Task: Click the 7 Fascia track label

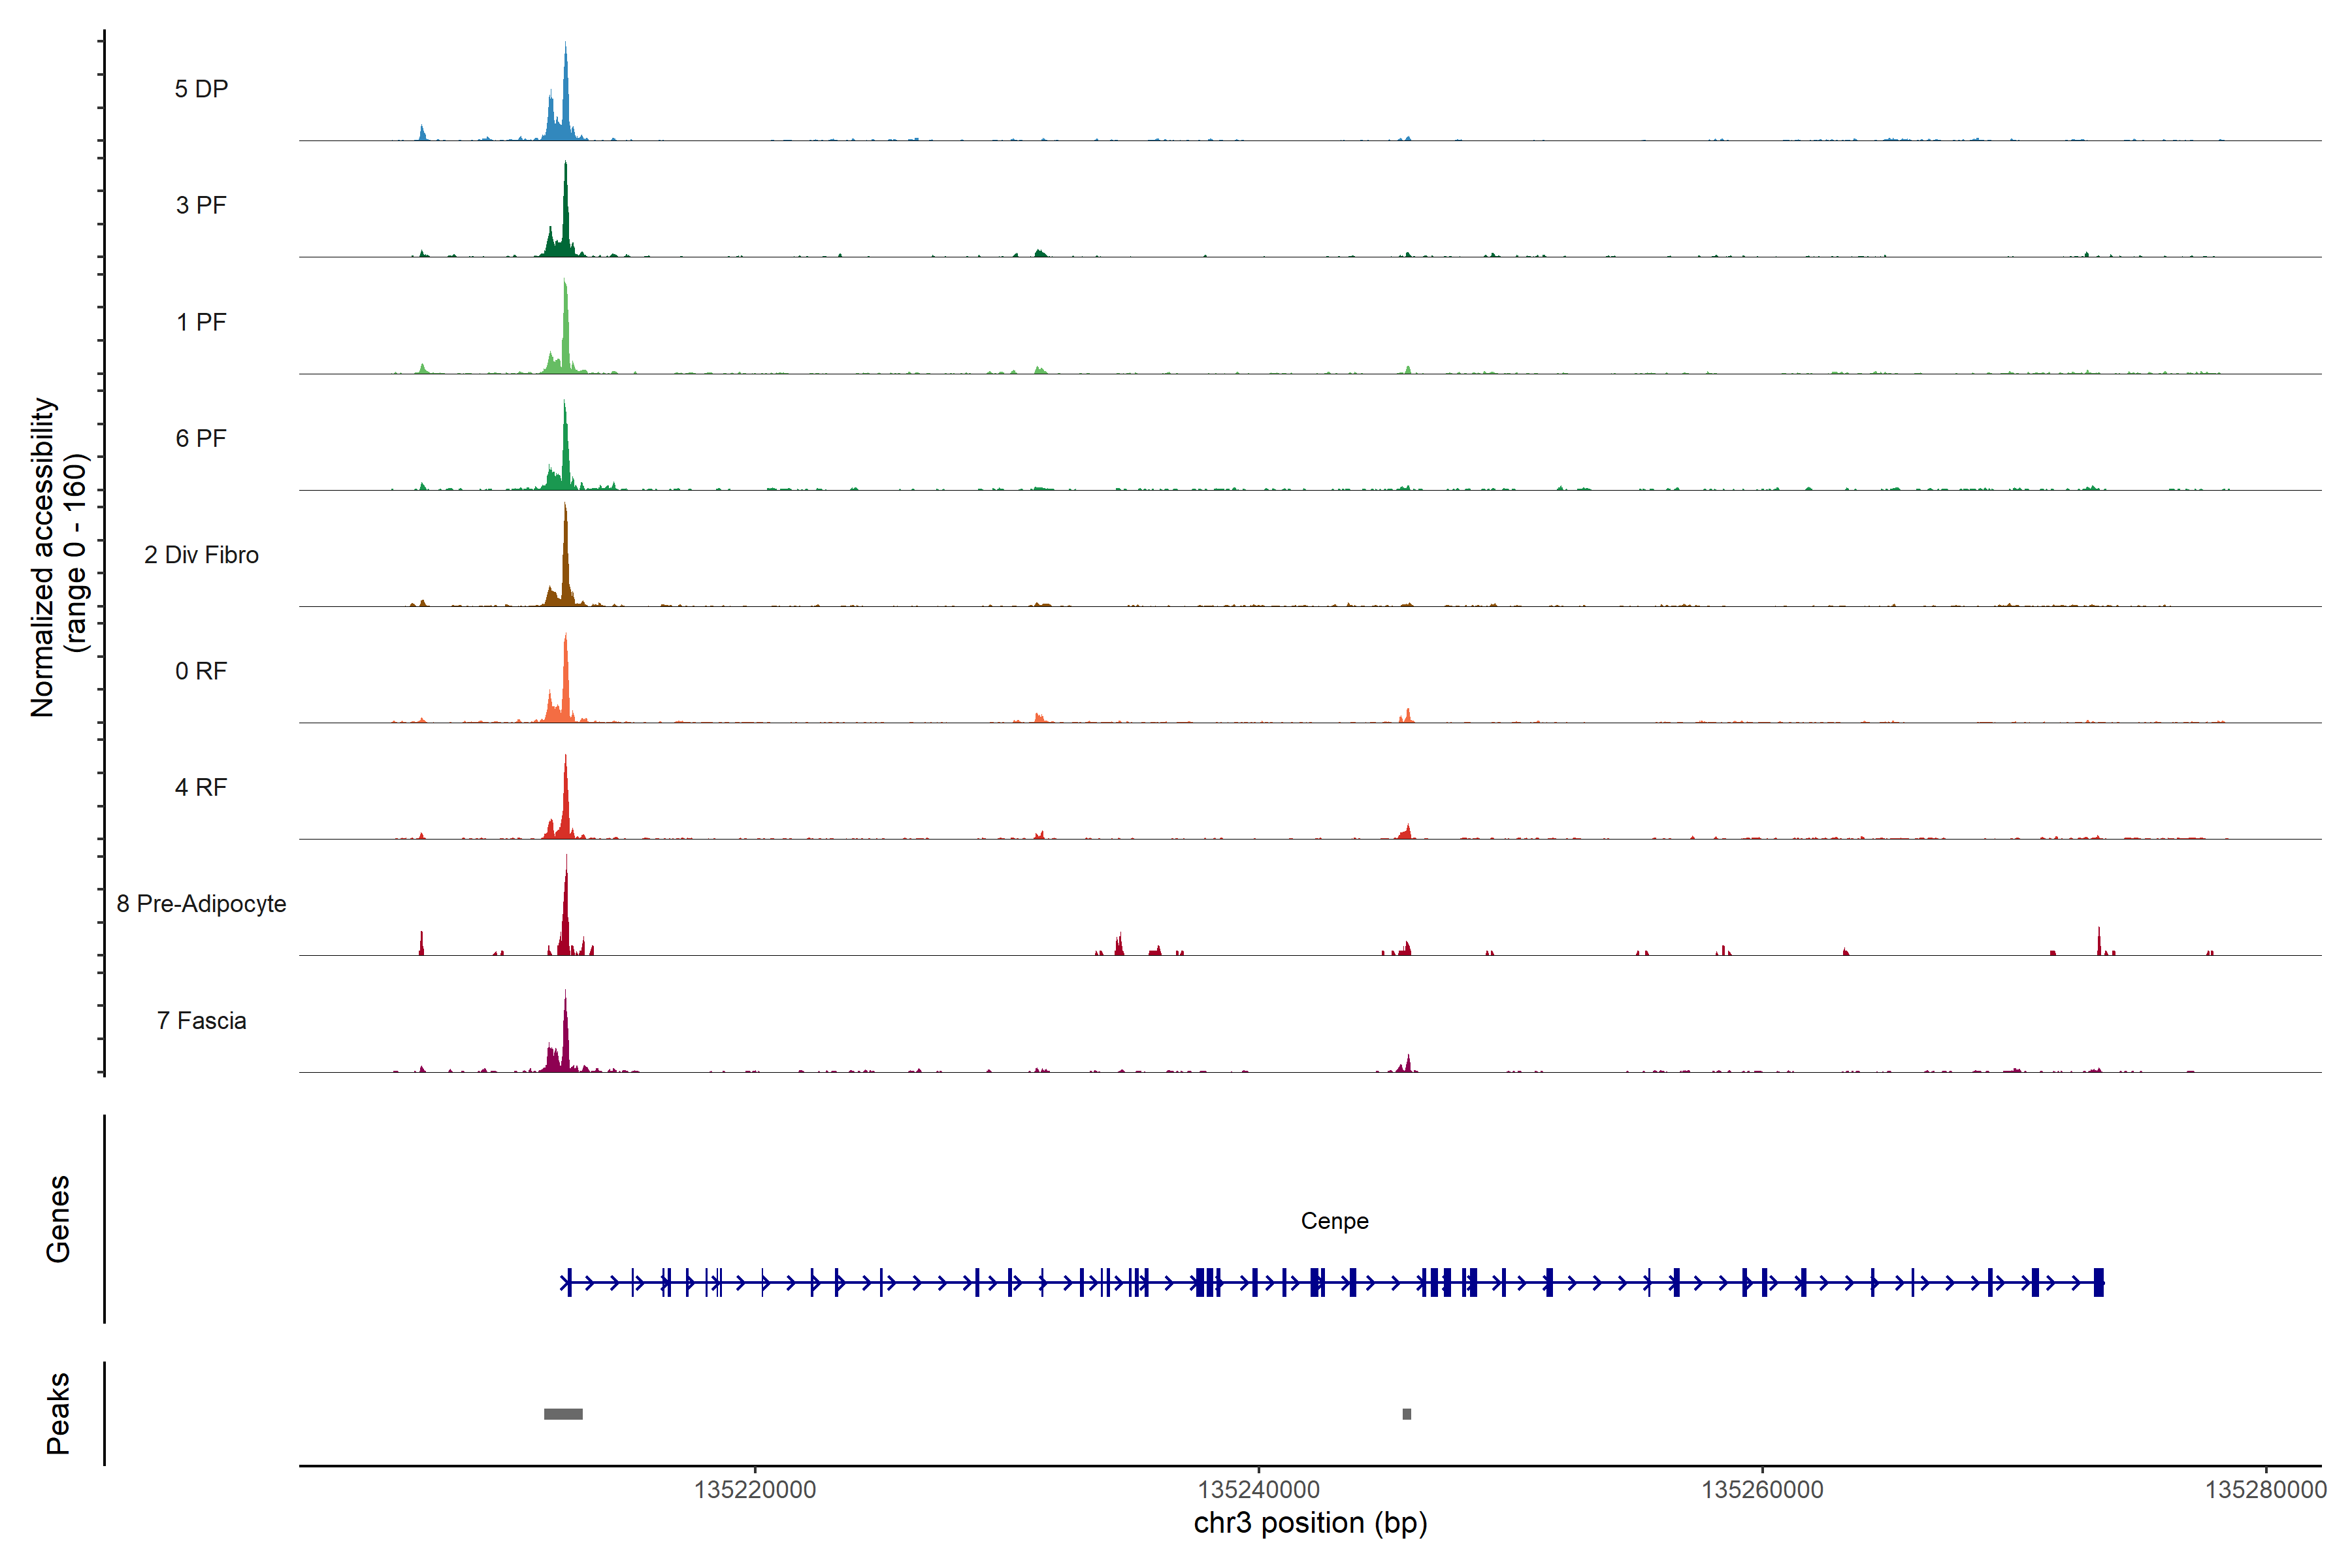Action: point(201,1020)
